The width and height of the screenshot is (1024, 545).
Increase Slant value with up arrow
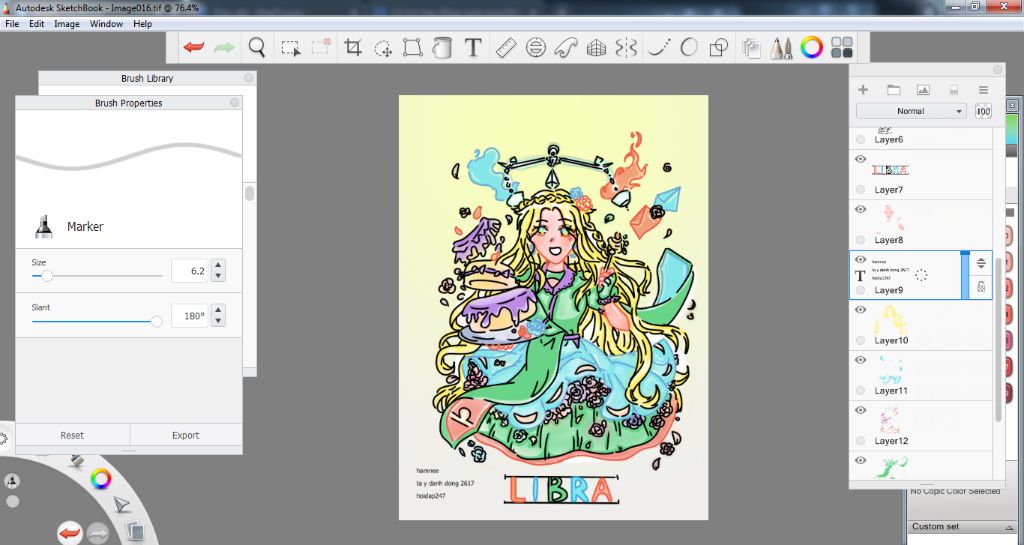tap(218, 310)
